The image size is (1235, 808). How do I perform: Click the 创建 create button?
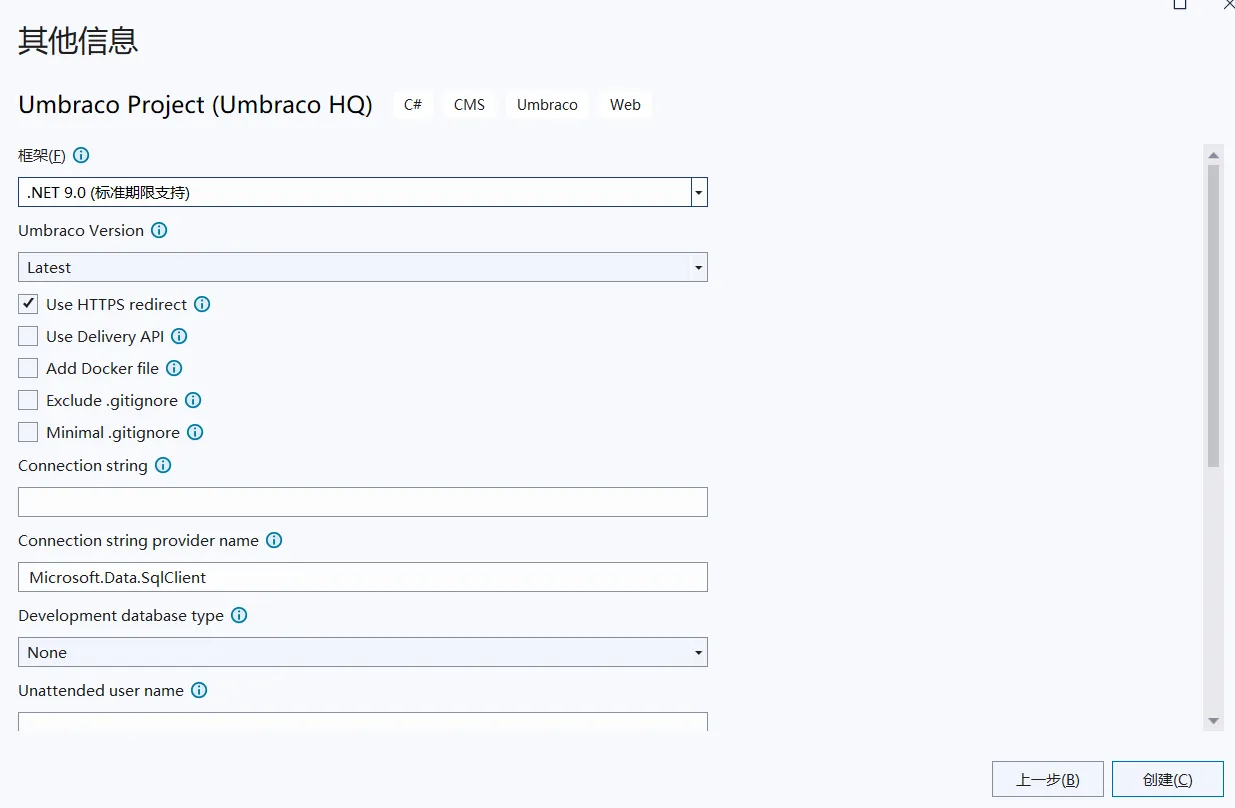click(1167, 779)
